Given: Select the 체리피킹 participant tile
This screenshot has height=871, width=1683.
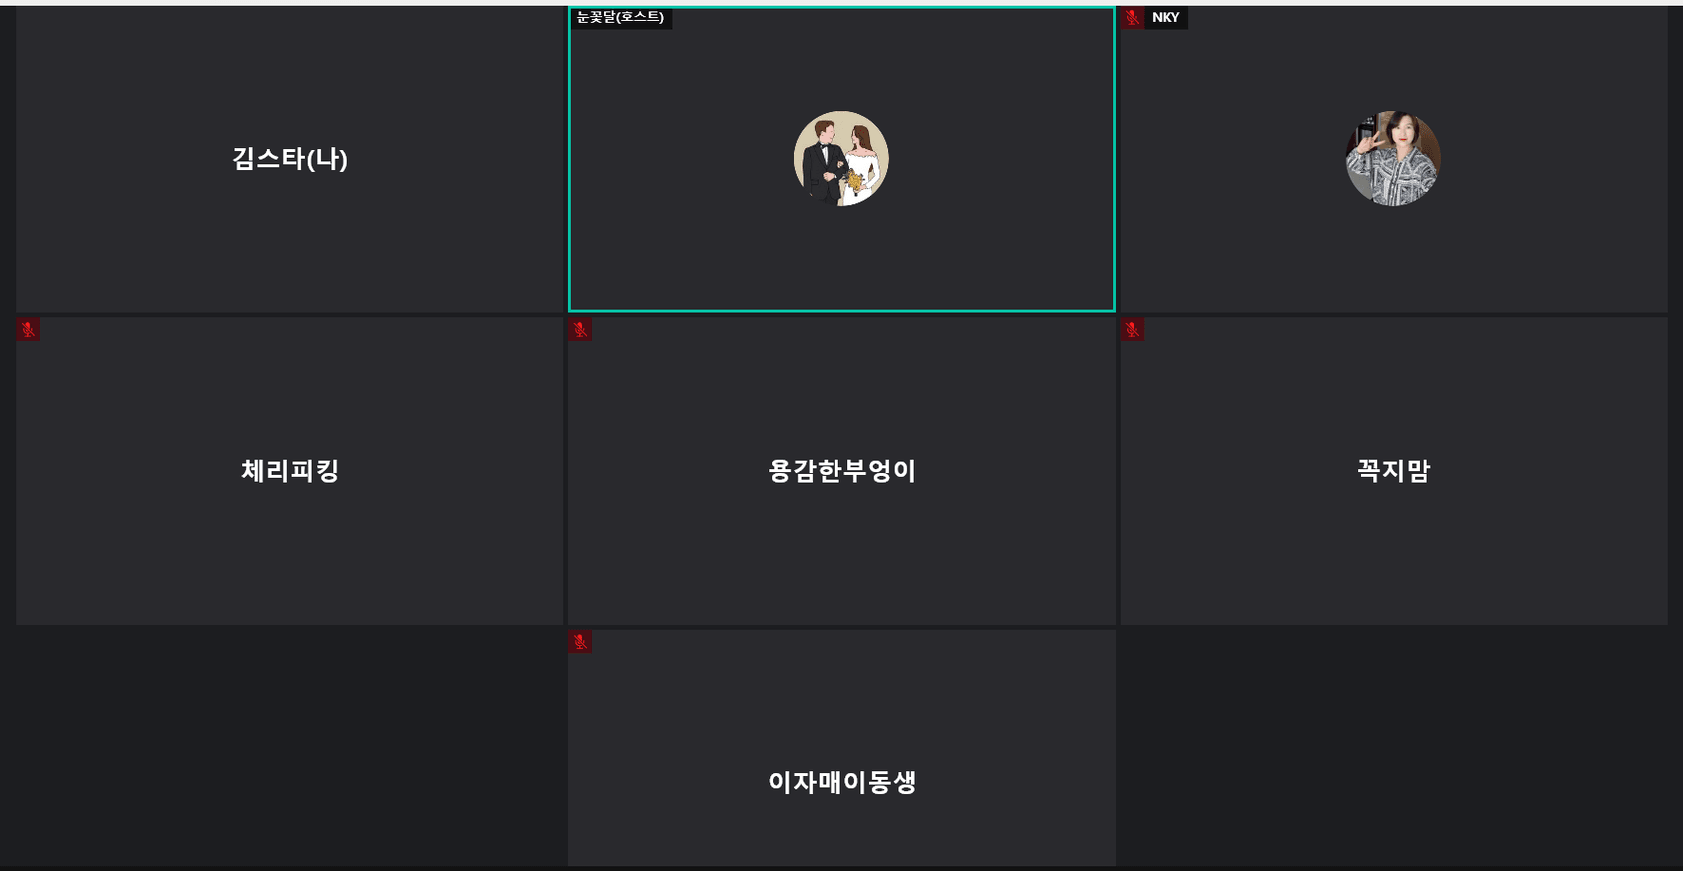Looking at the screenshot, I should [290, 471].
